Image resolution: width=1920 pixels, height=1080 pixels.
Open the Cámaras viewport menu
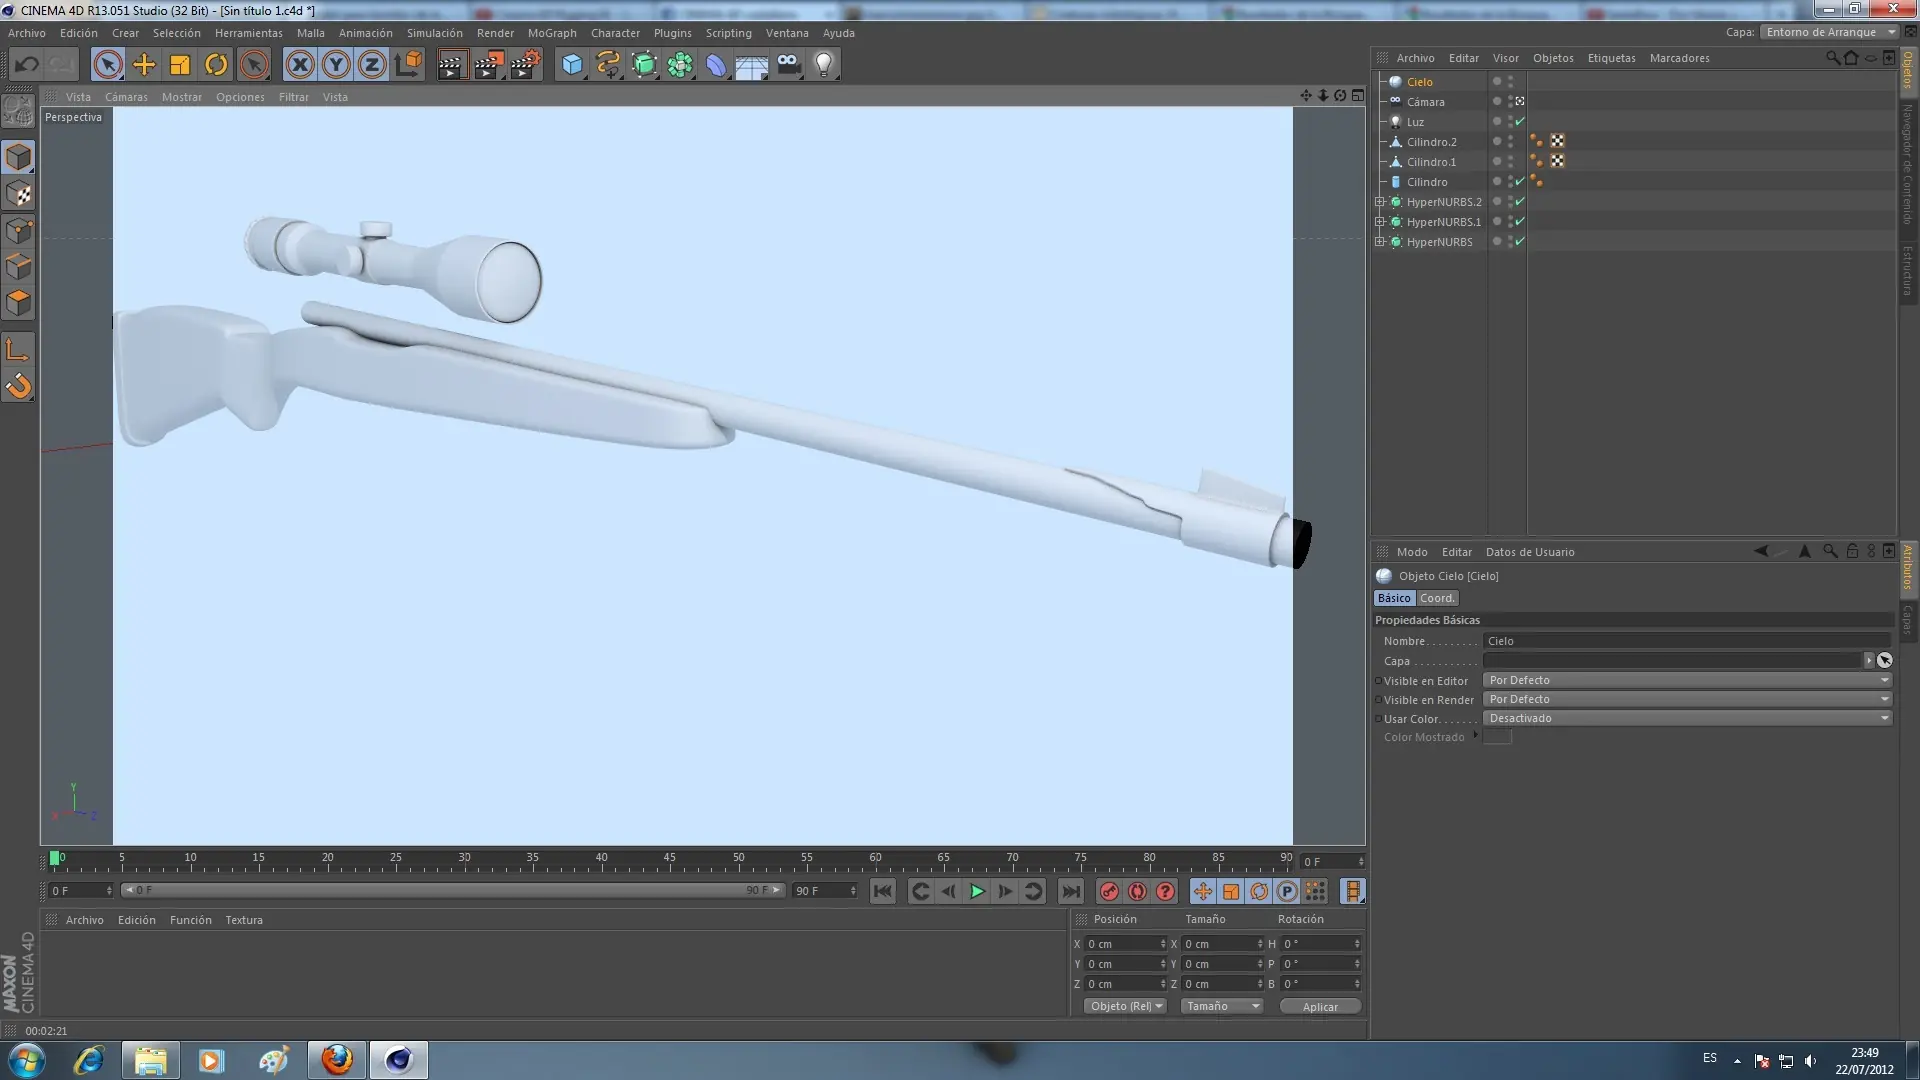coord(126,97)
